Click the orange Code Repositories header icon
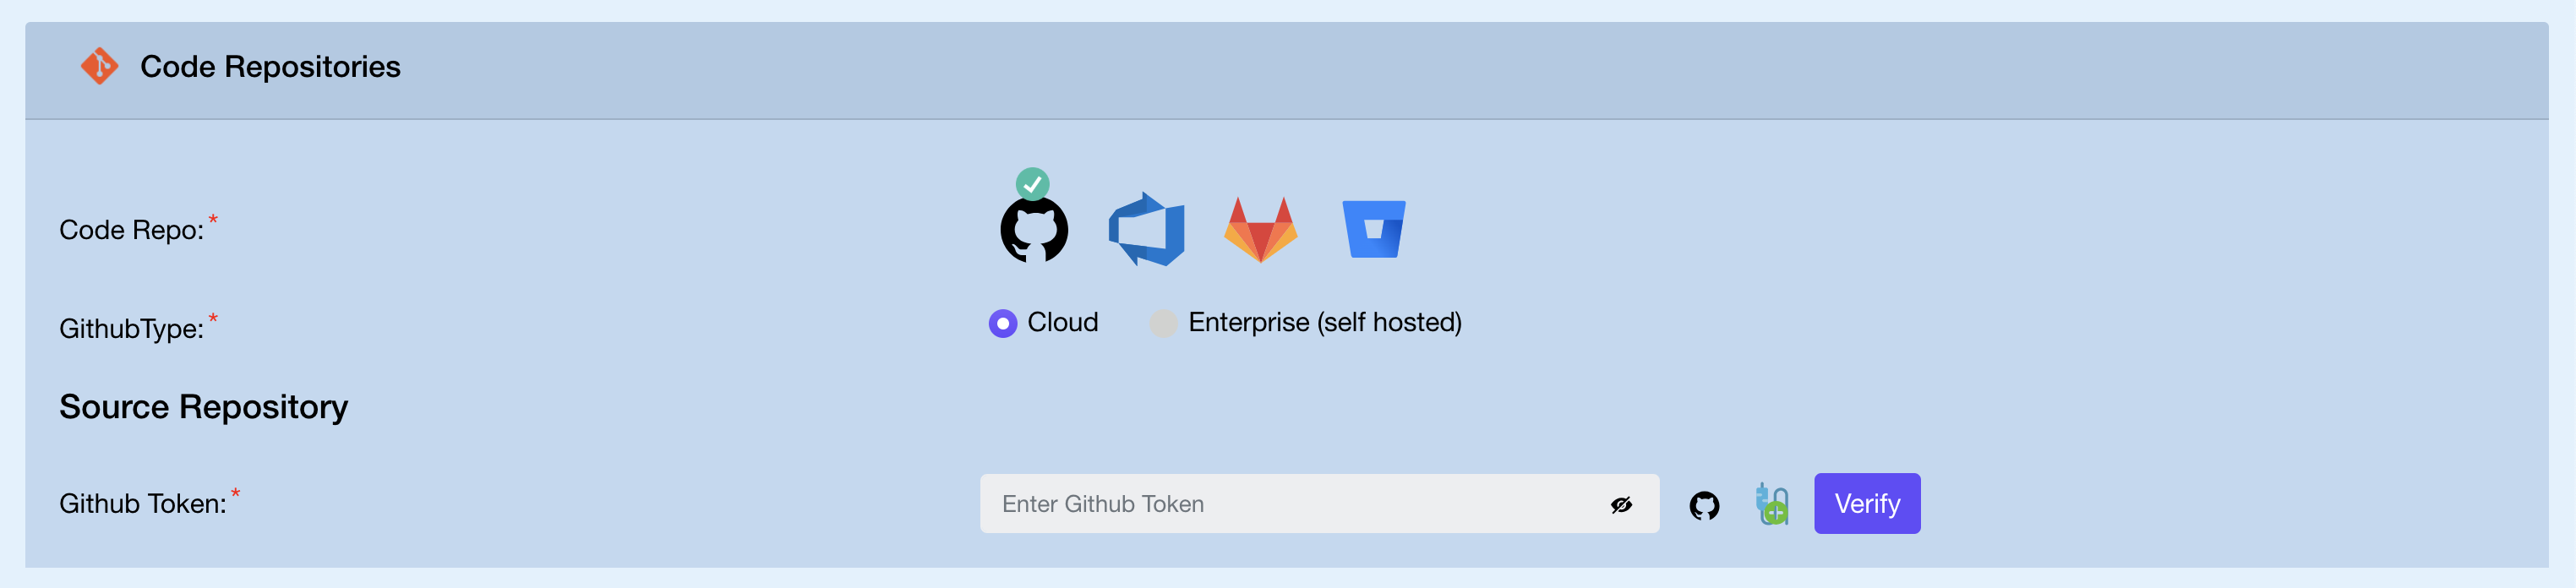Image resolution: width=2576 pixels, height=588 pixels. pyautogui.click(x=99, y=67)
